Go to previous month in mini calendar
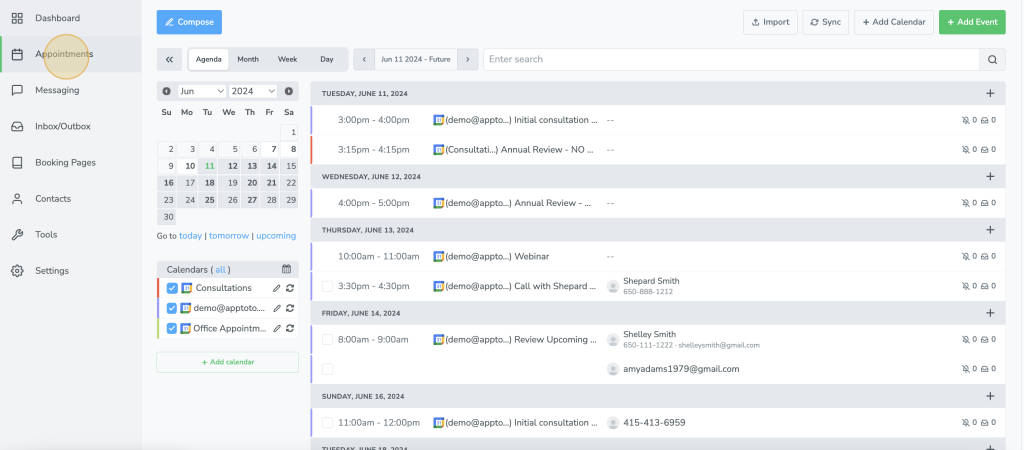The height and width of the screenshot is (450, 1024). tap(167, 91)
